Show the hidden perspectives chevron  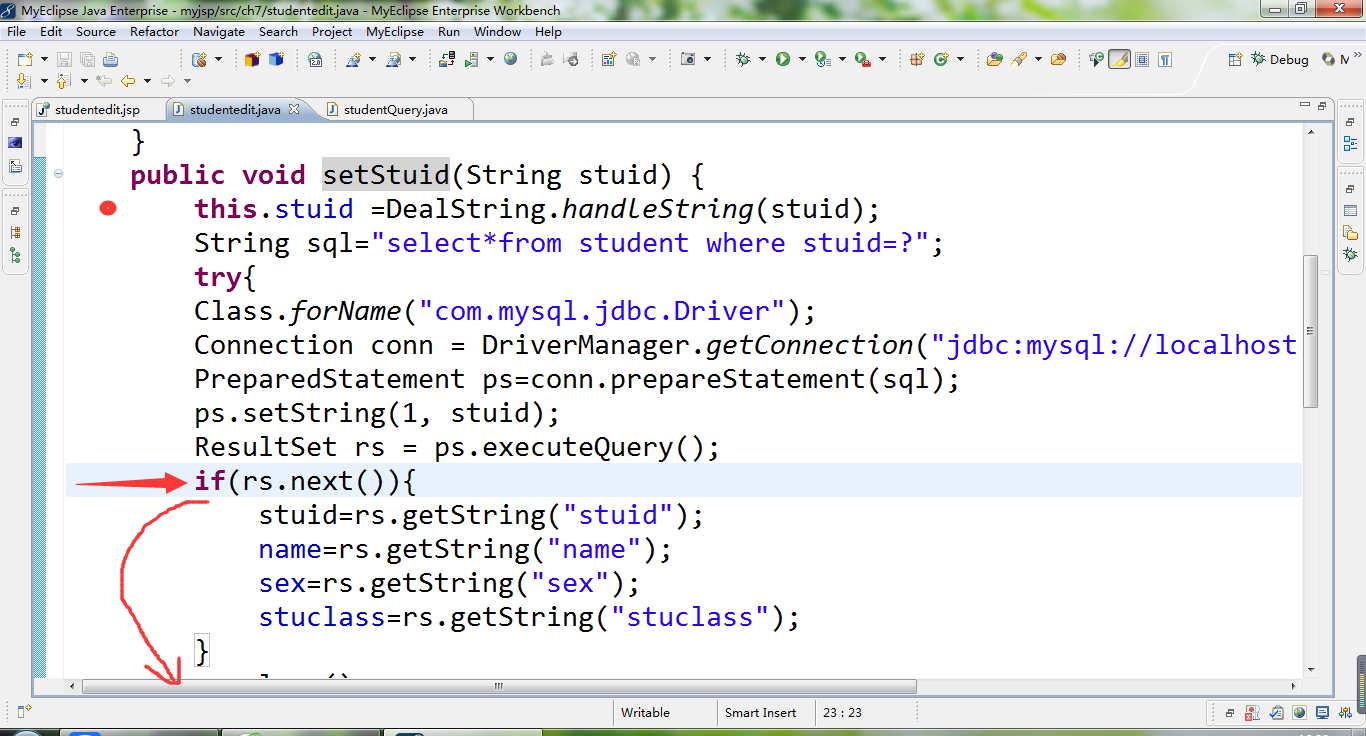[1357, 55]
